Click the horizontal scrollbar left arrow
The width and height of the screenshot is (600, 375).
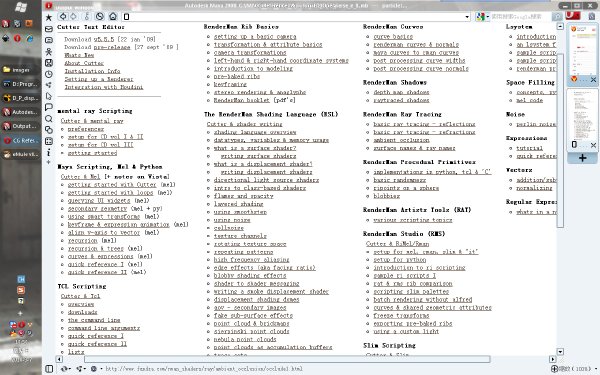click(59, 359)
